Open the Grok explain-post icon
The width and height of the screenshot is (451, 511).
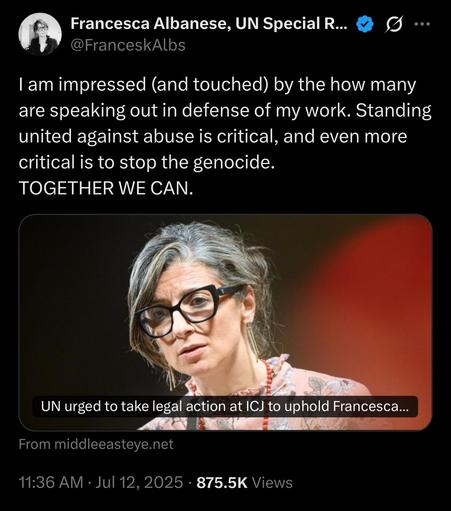(394, 24)
